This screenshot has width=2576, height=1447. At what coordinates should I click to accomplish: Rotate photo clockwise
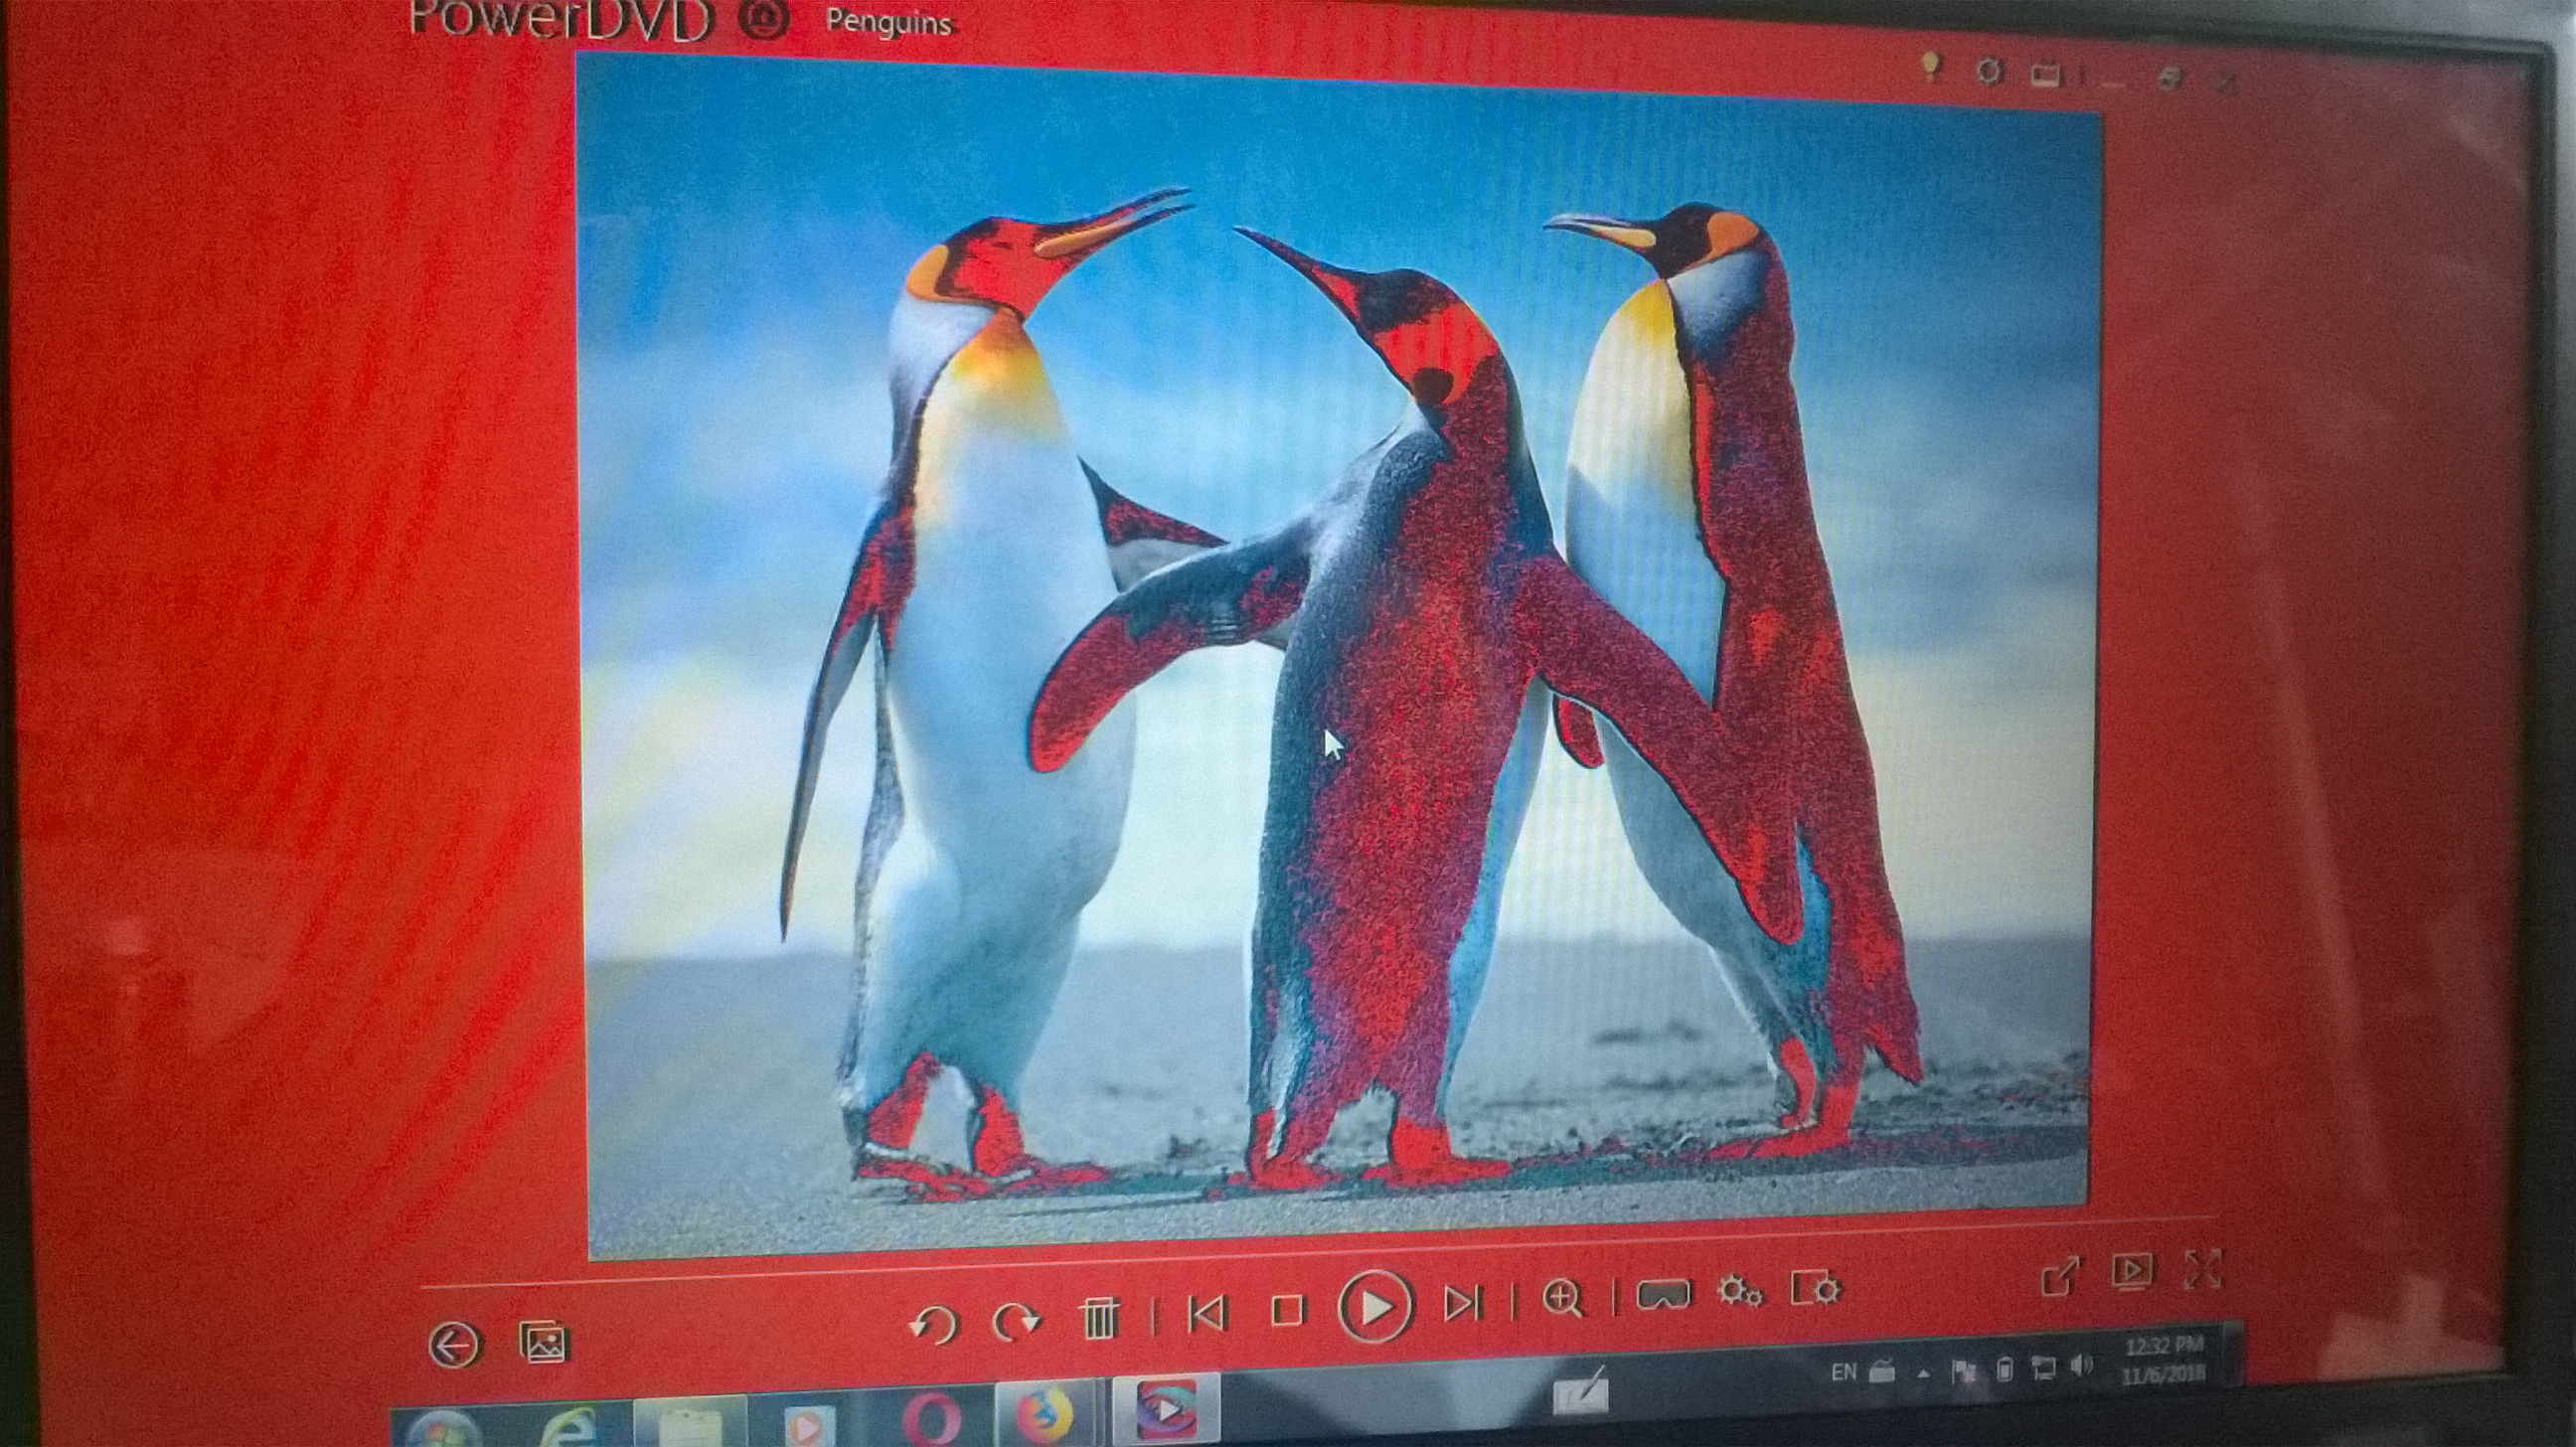[1016, 1322]
